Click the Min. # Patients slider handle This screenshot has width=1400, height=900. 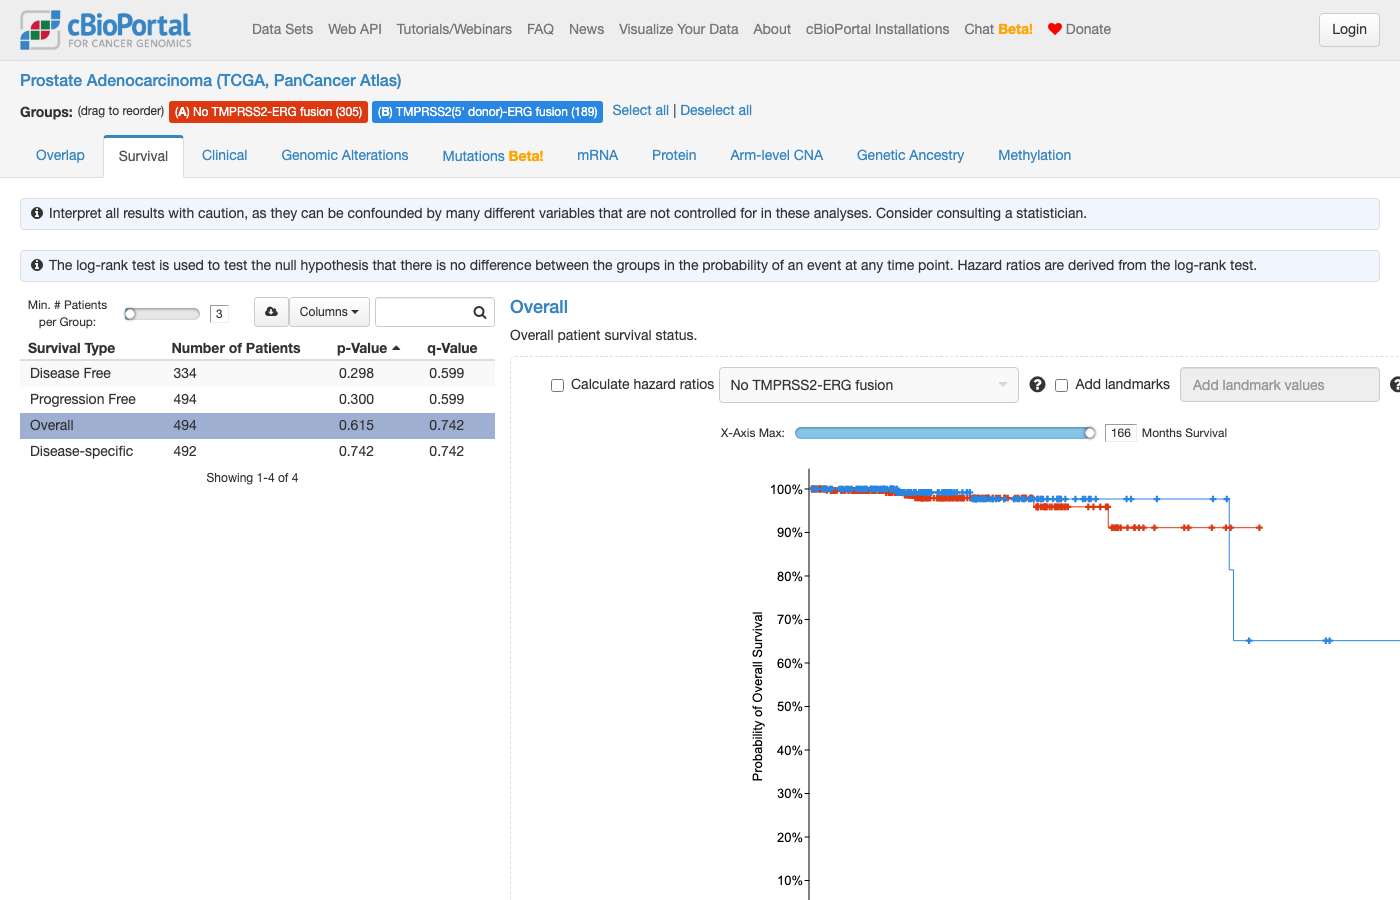(130, 314)
